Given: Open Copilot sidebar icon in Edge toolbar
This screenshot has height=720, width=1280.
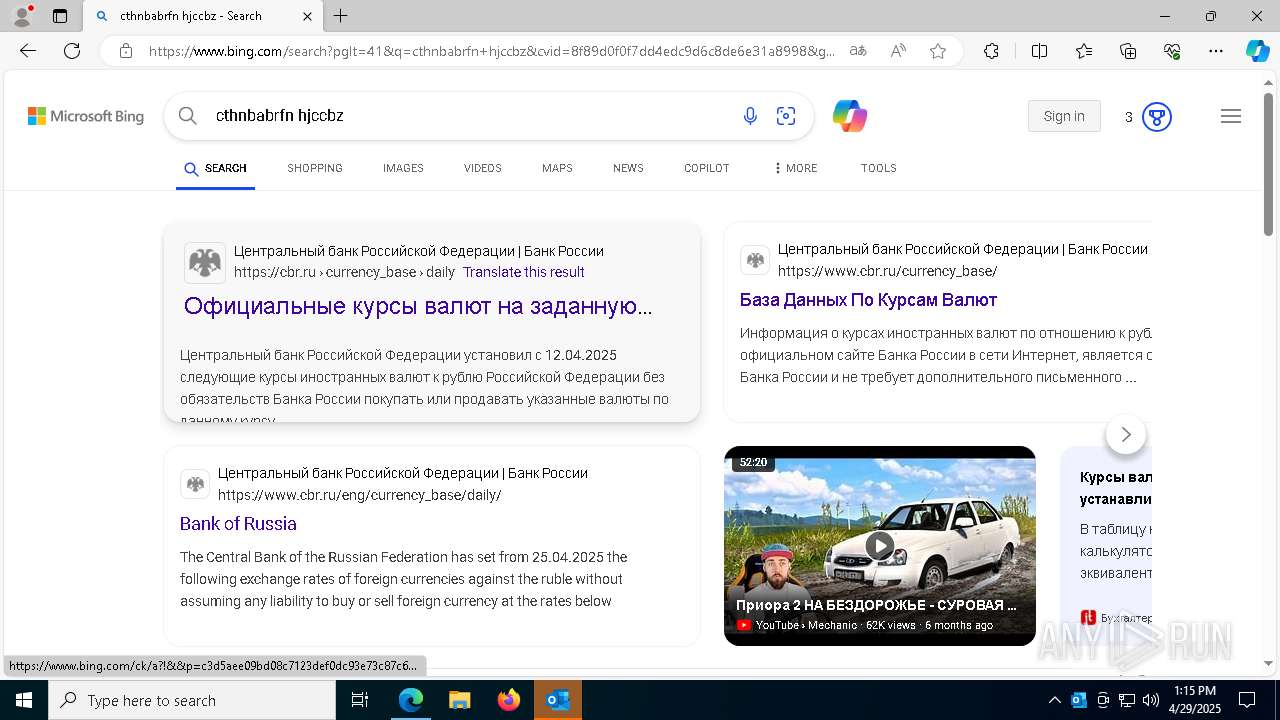Looking at the screenshot, I should [1257, 51].
